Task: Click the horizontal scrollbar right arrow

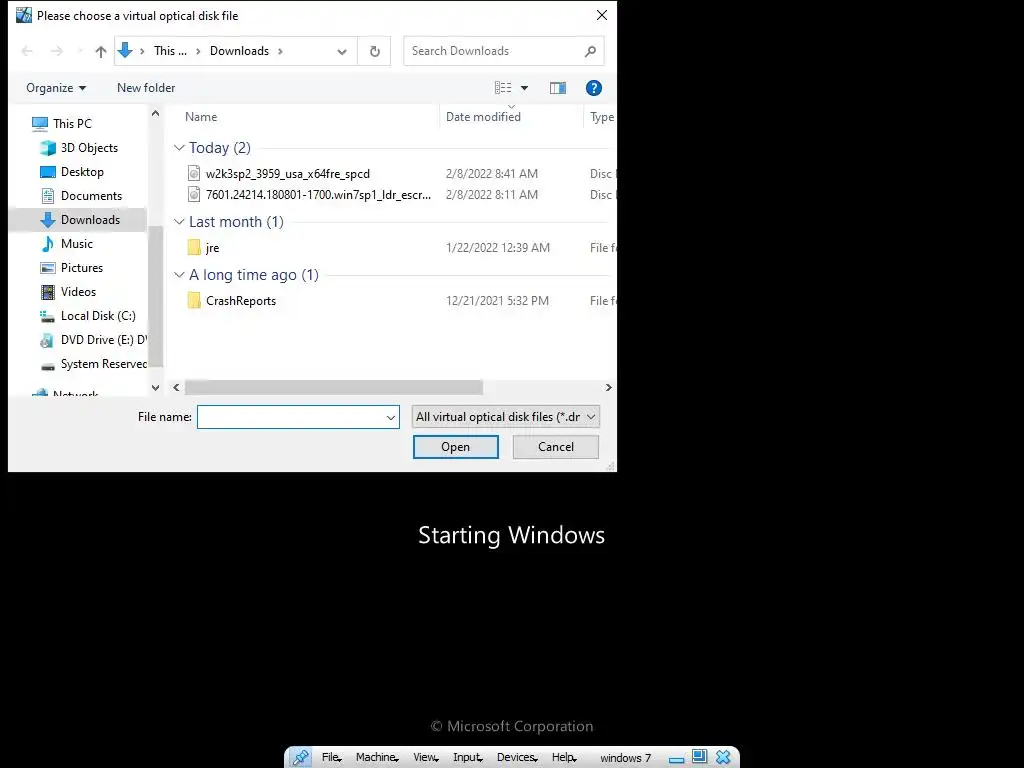Action: point(609,388)
